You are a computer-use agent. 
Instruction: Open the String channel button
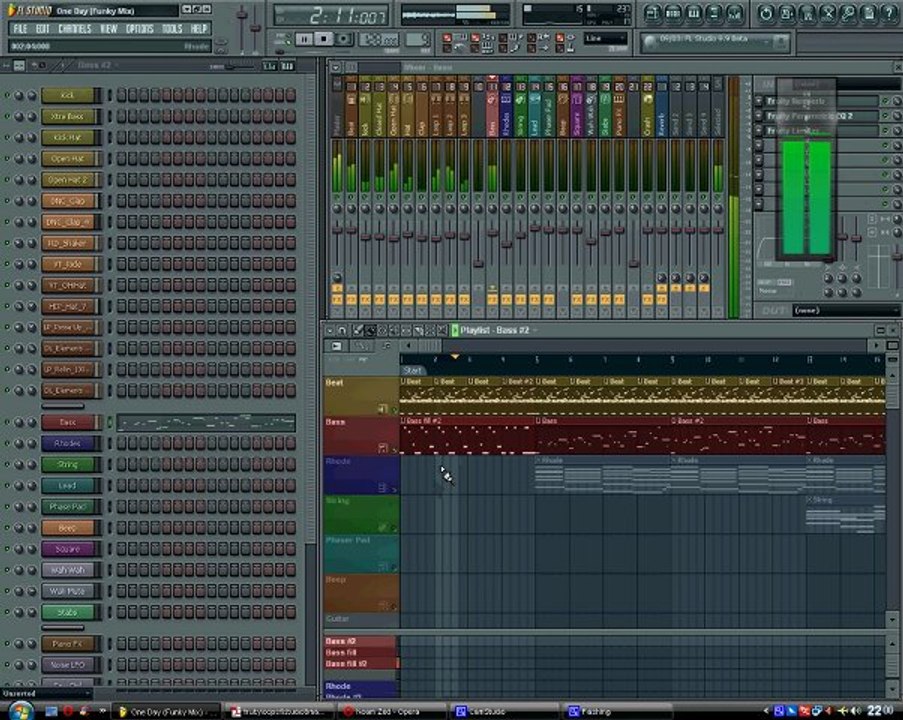coord(68,464)
